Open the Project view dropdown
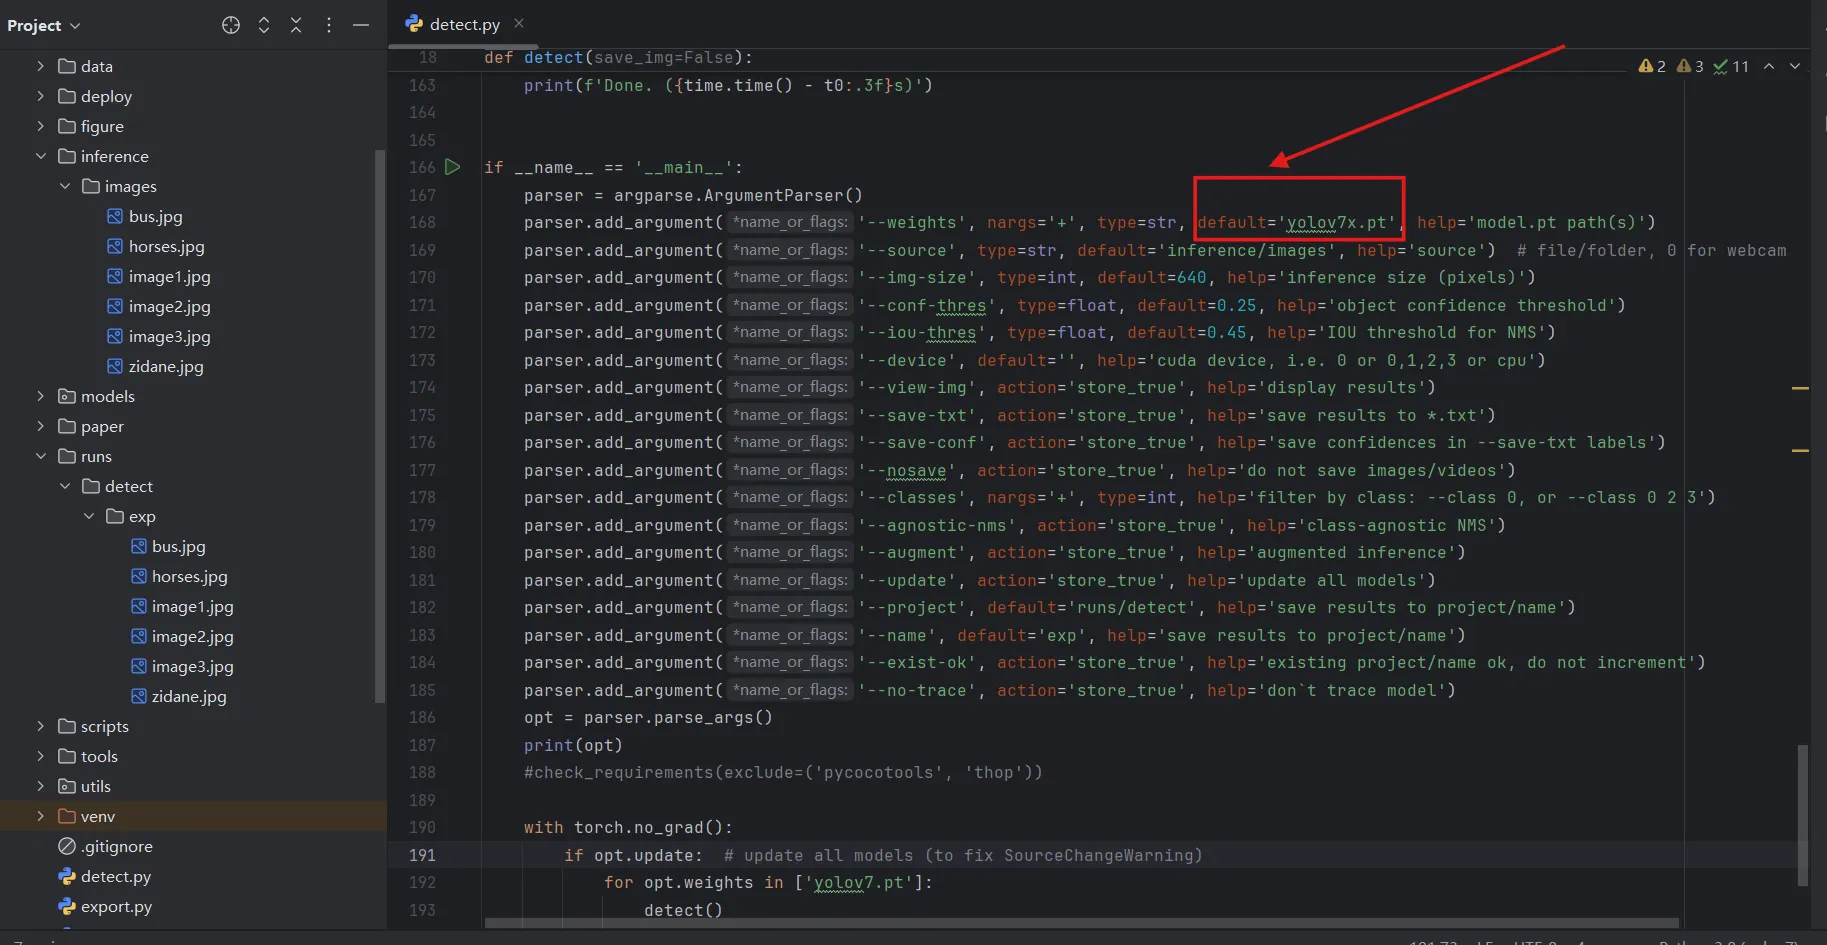1827x945 pixels. click(44, 25)
